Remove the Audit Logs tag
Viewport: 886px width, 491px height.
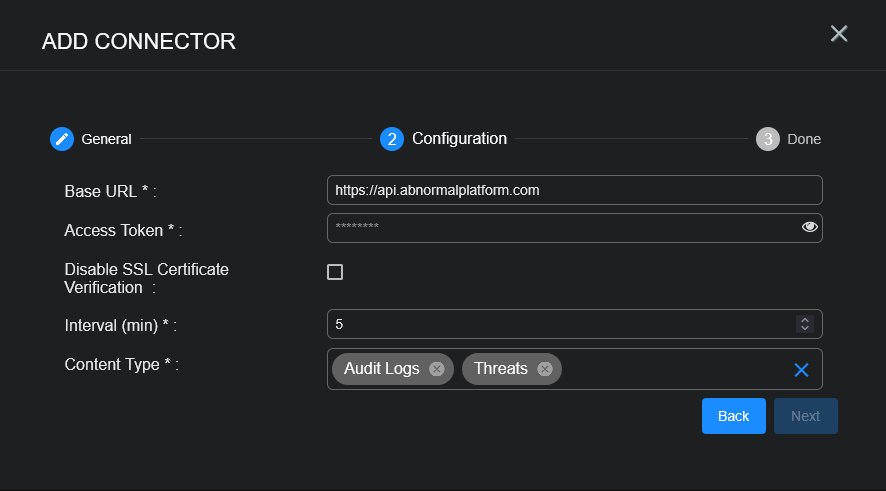point(437,369)
